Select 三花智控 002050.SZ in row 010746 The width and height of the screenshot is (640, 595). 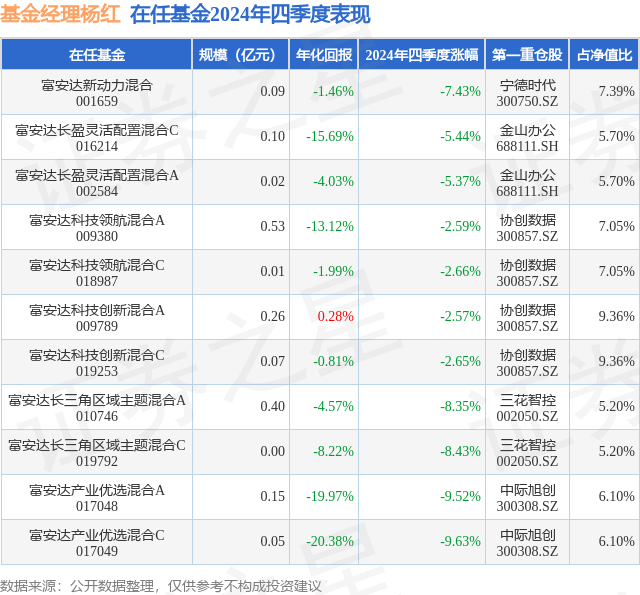527,408
